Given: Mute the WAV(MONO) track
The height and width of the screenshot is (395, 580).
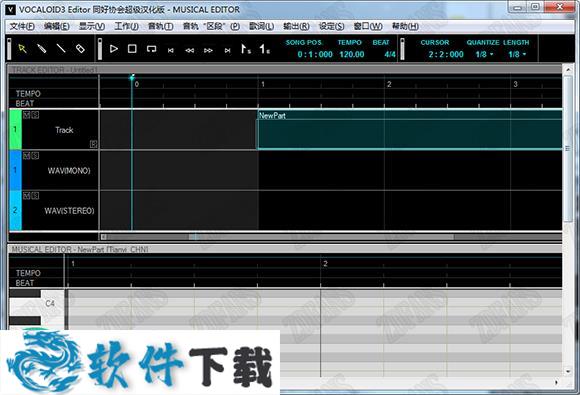Looking at the screenshot, I should [26, 155].
